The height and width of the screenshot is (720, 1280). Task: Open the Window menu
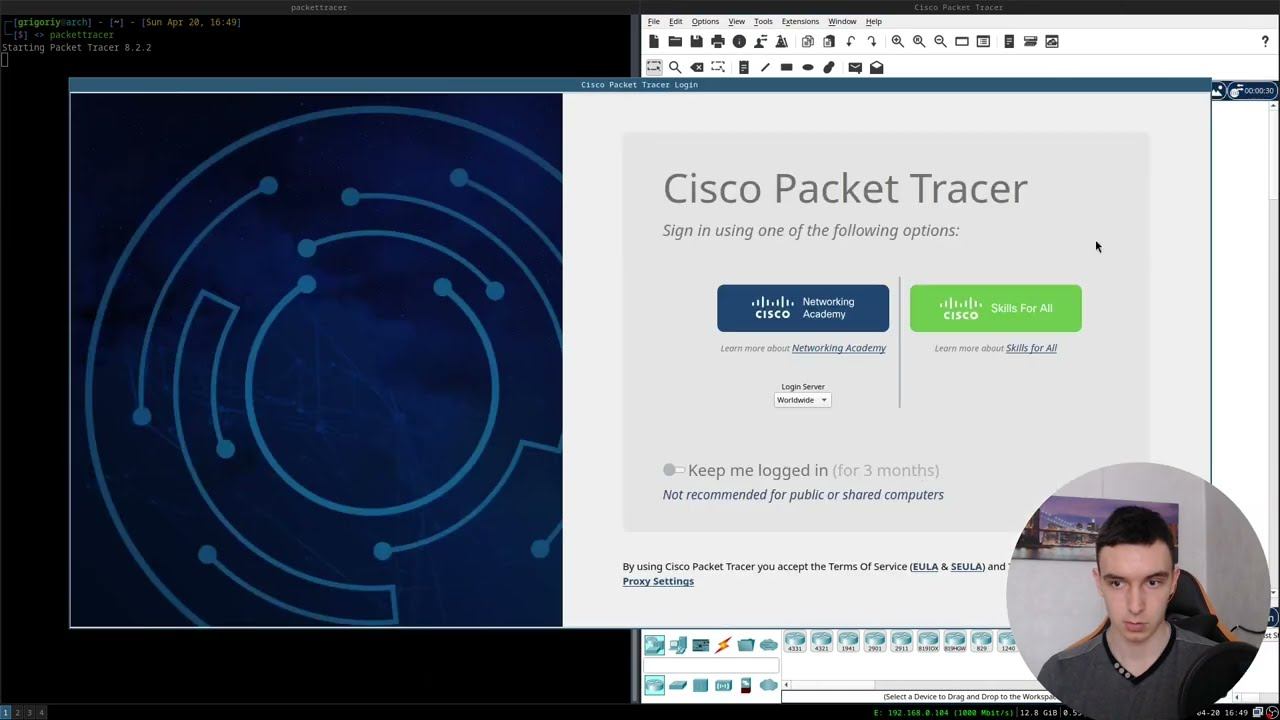pos(842,21)
